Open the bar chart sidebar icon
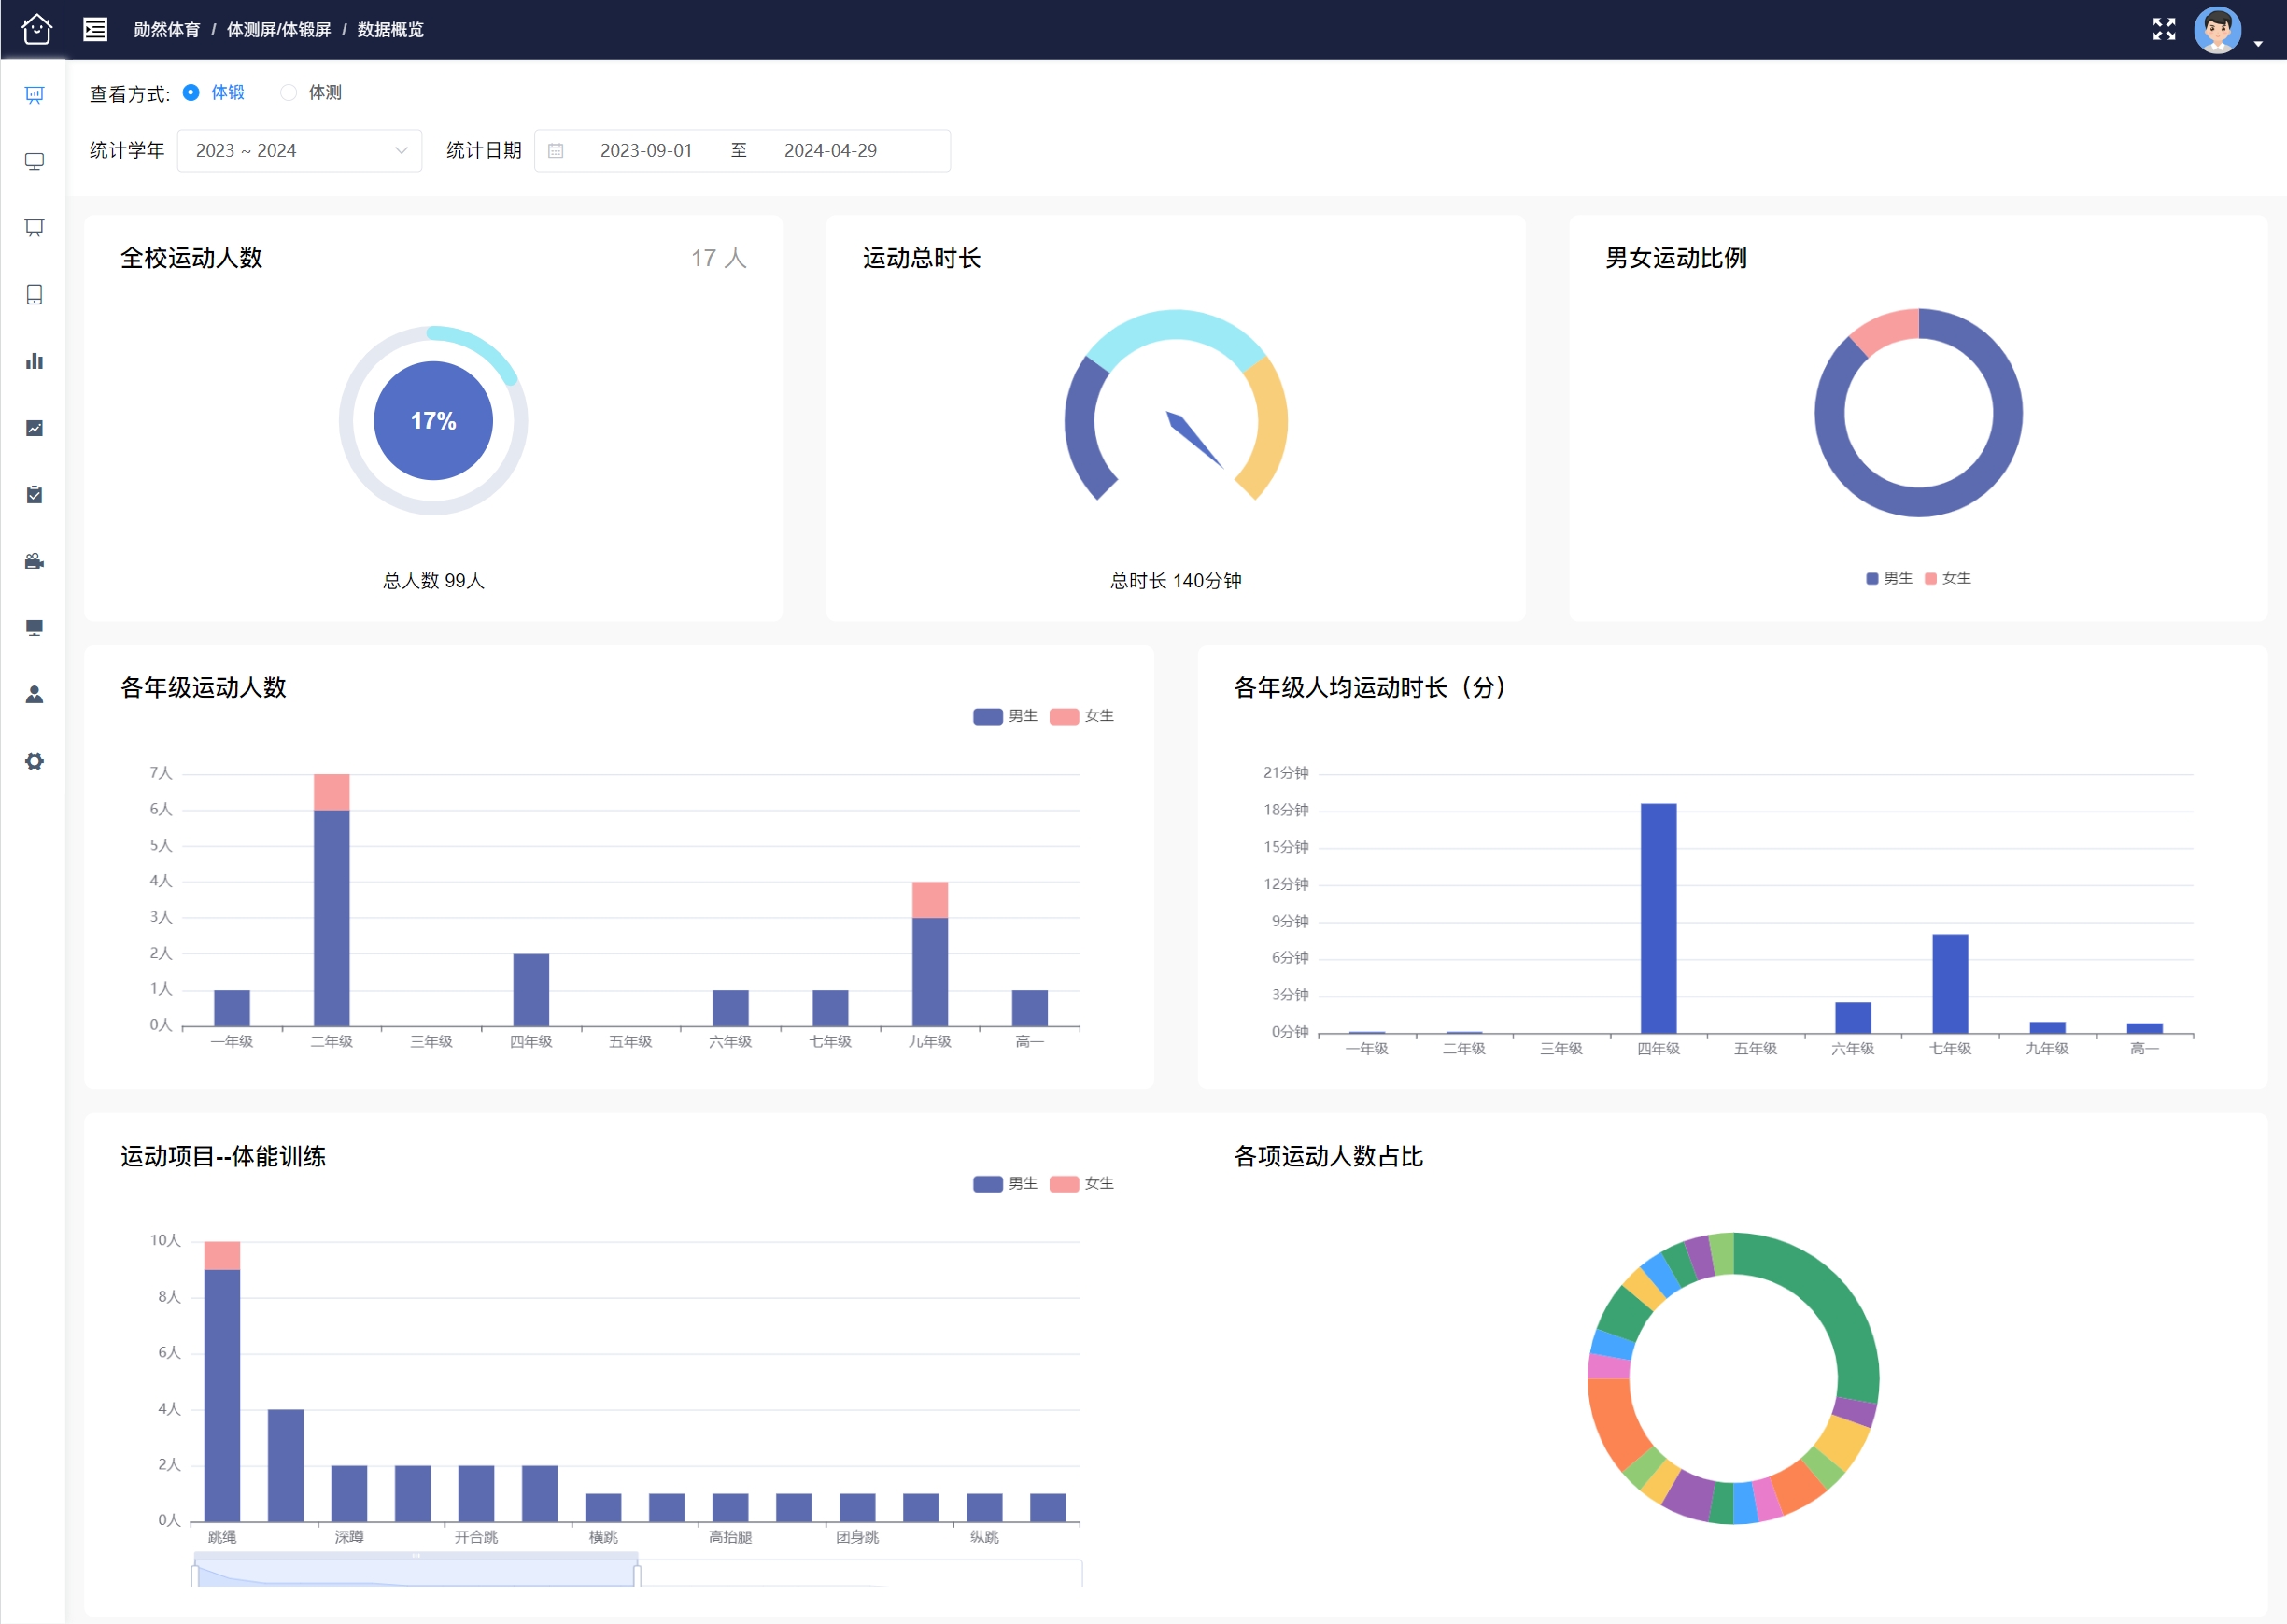Image resolution: width=2287 pixels, height=1624 pixels. coord(34,361)
